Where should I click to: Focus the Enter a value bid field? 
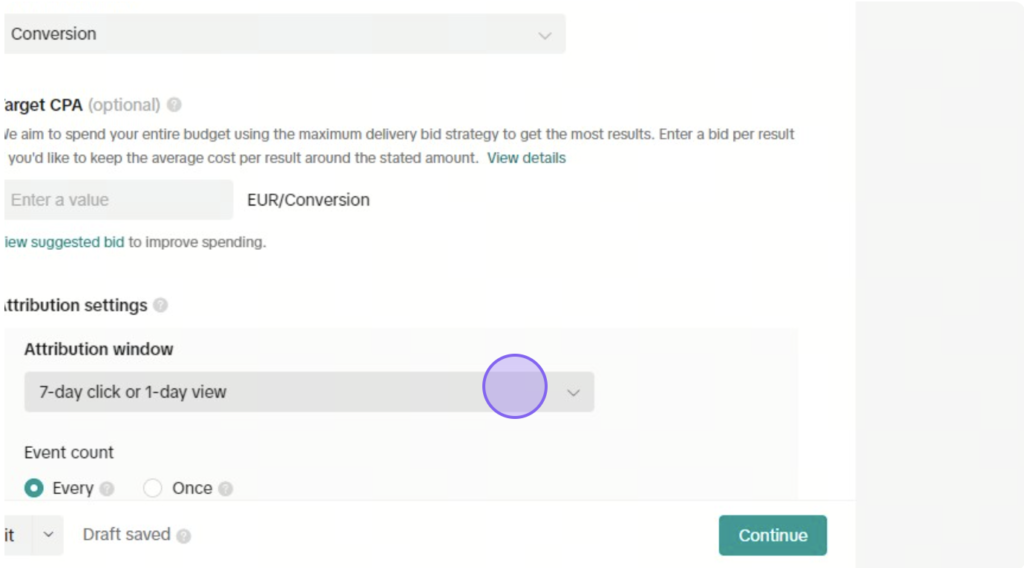118,200
